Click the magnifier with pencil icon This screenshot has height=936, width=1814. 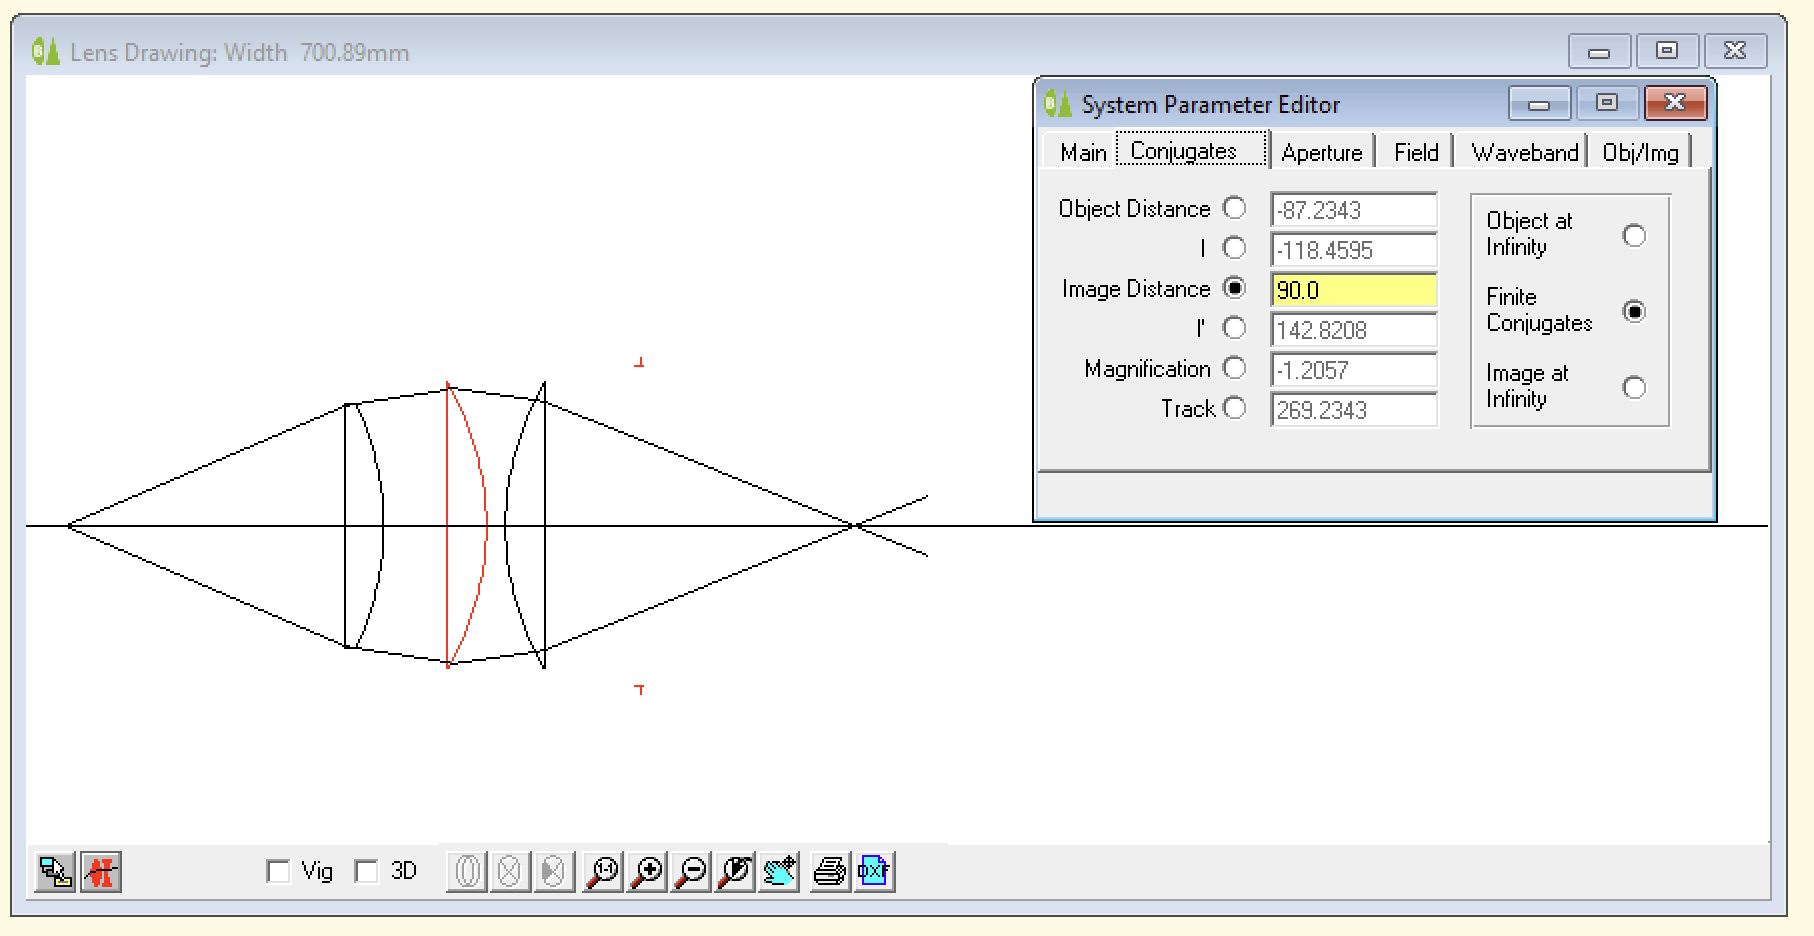[x=735, y=872]
